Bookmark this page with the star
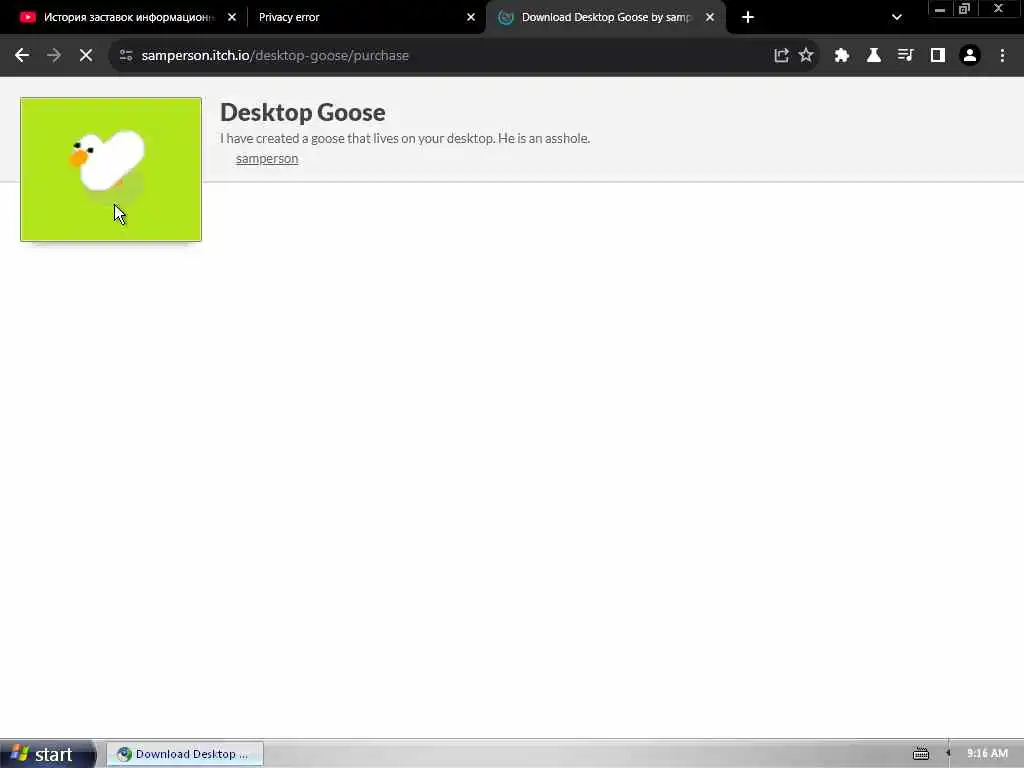 coord(806,56)
